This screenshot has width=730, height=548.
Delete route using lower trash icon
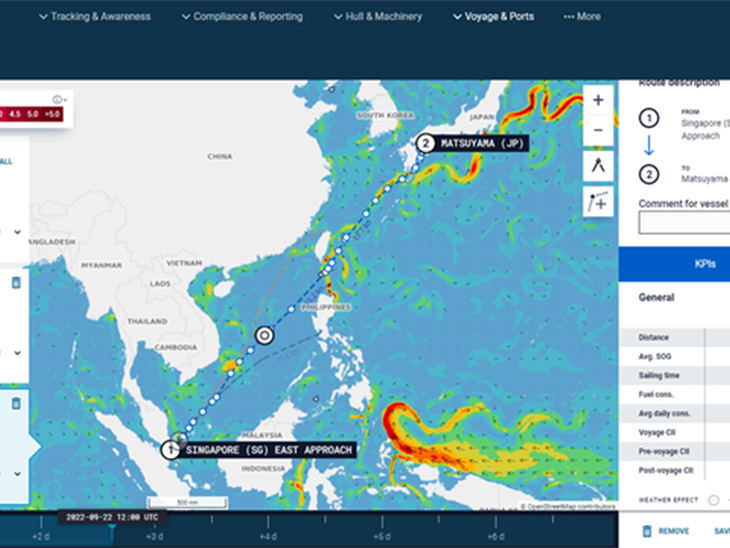coord(16,403)
